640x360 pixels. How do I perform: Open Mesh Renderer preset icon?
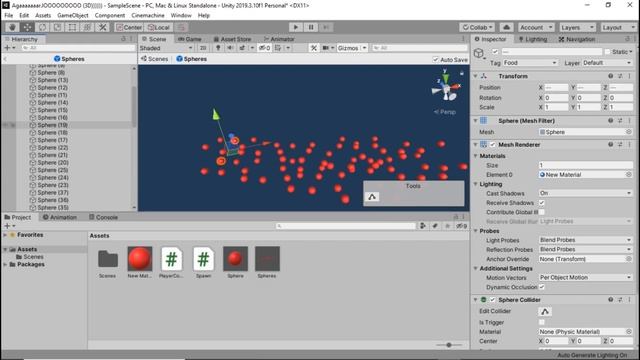(620, 145)
